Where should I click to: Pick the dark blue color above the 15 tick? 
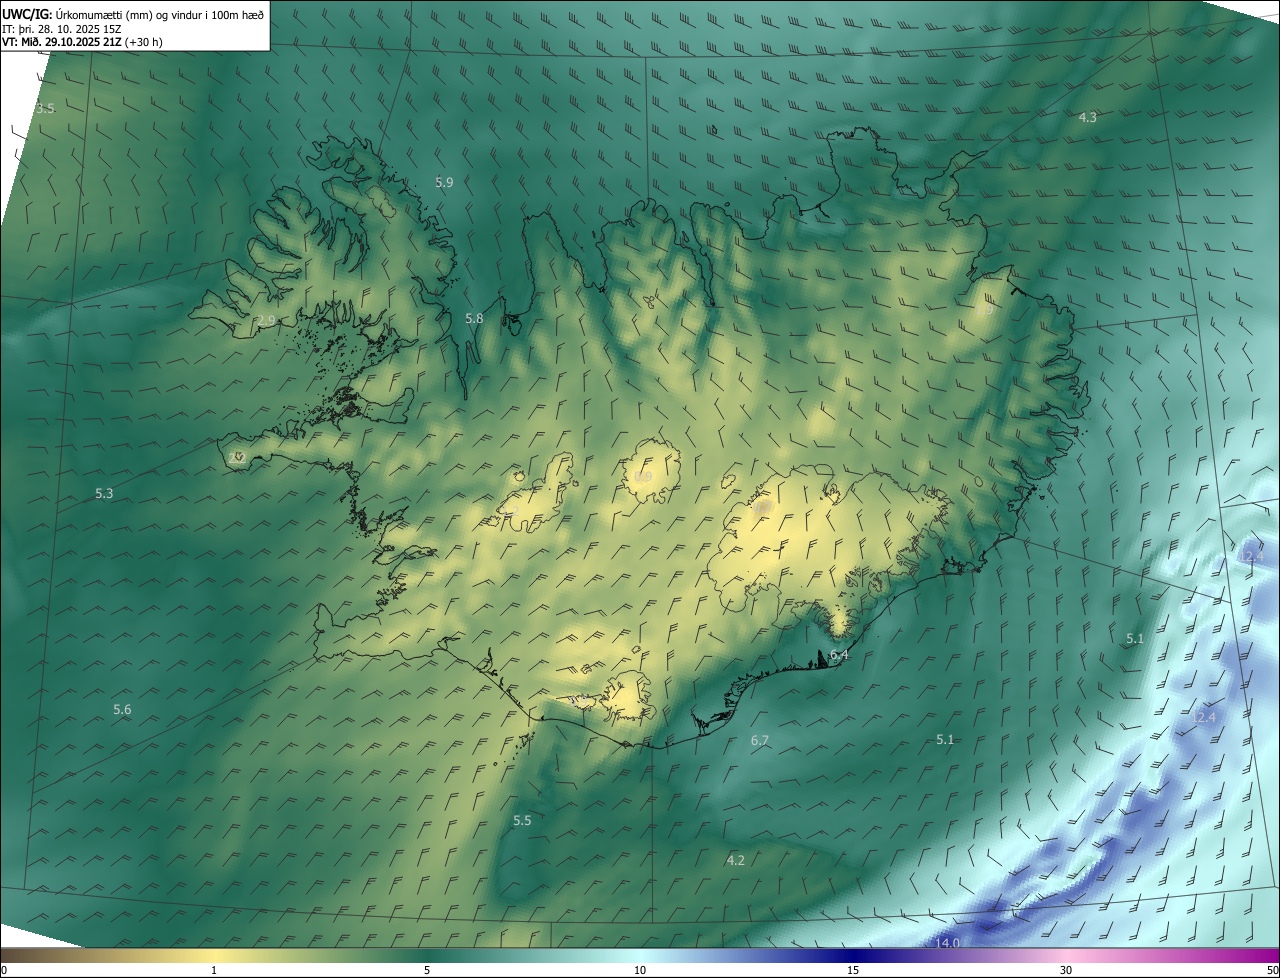(853, 956)
